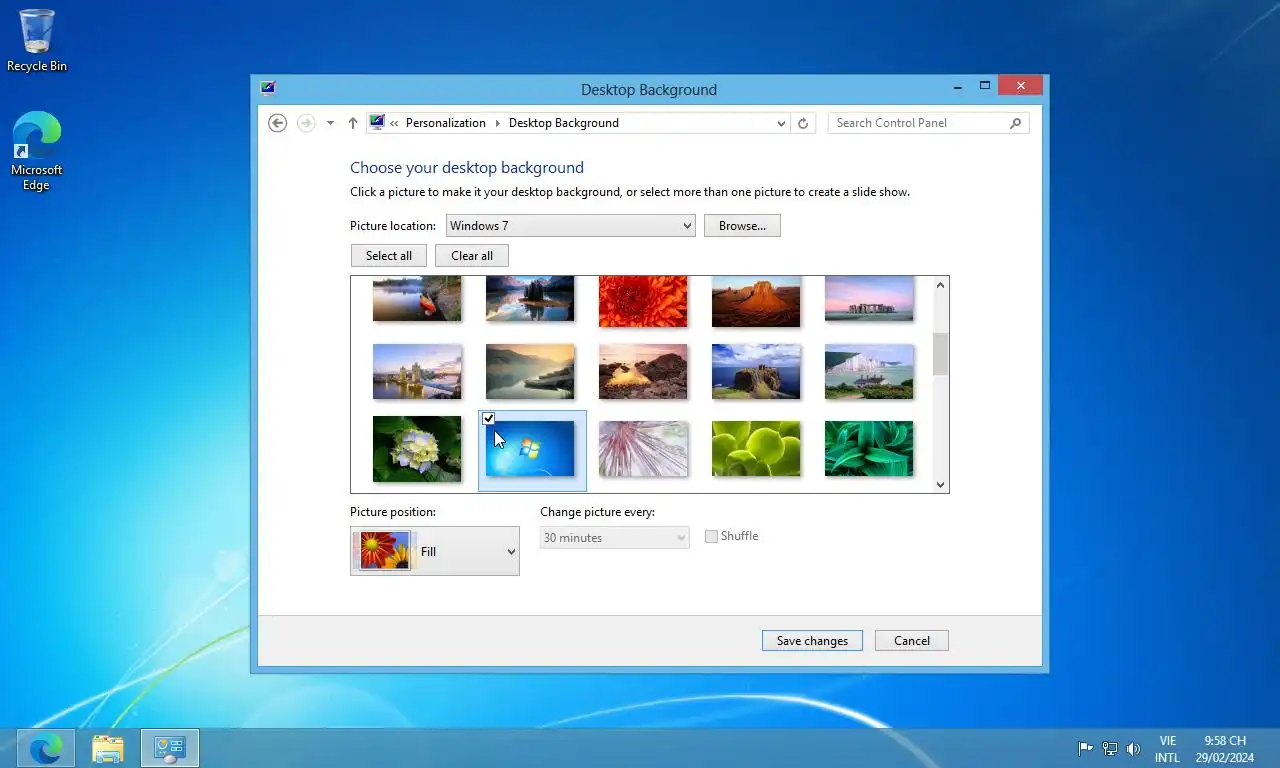Cancel the desktop background changes
This screenshot has height=768, width=1280.
pos(912,641)
